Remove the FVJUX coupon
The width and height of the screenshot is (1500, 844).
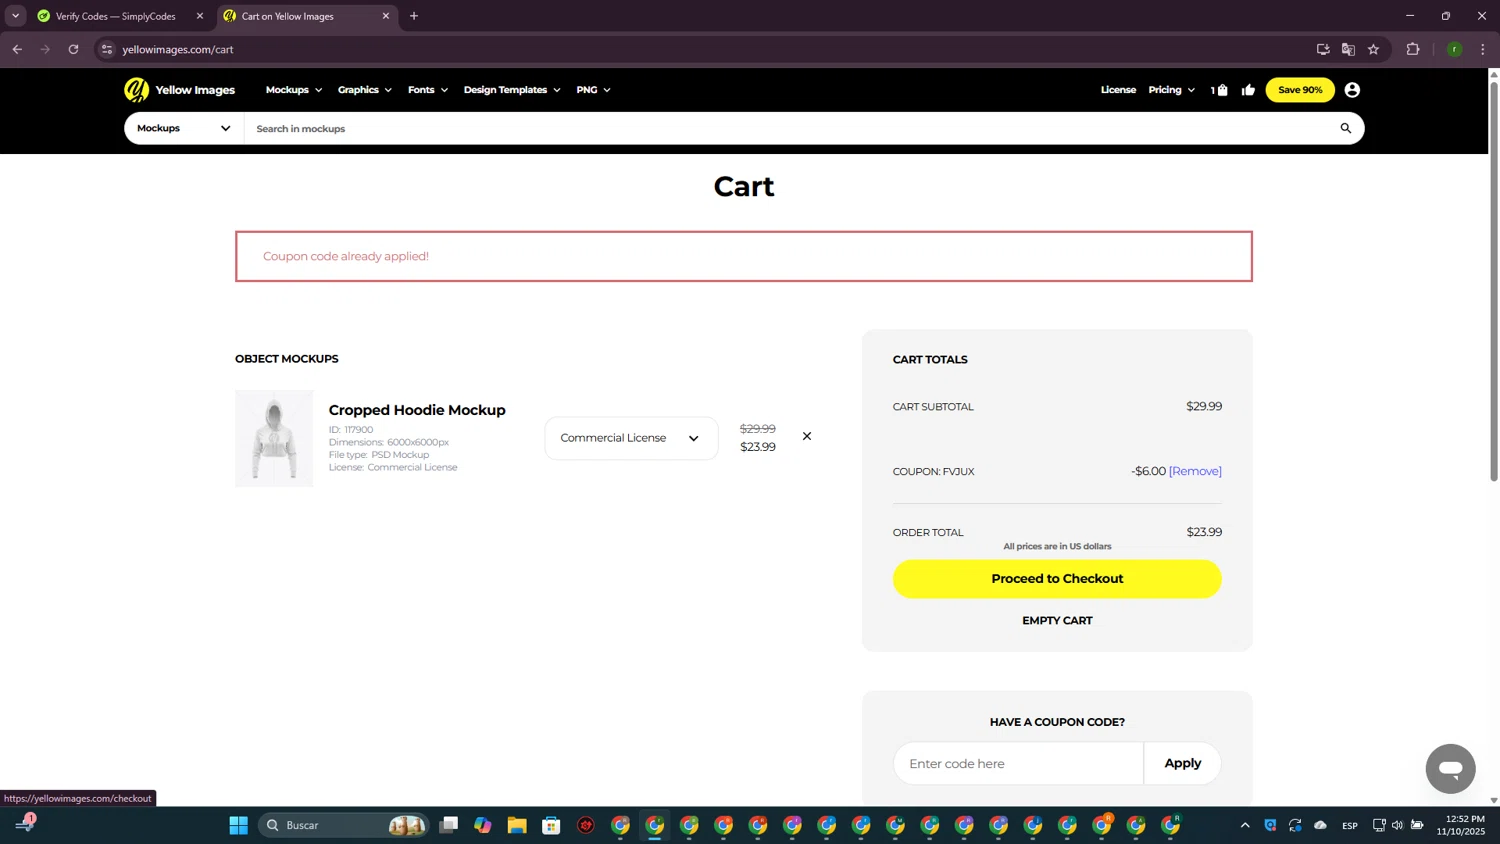[1195, 471]
